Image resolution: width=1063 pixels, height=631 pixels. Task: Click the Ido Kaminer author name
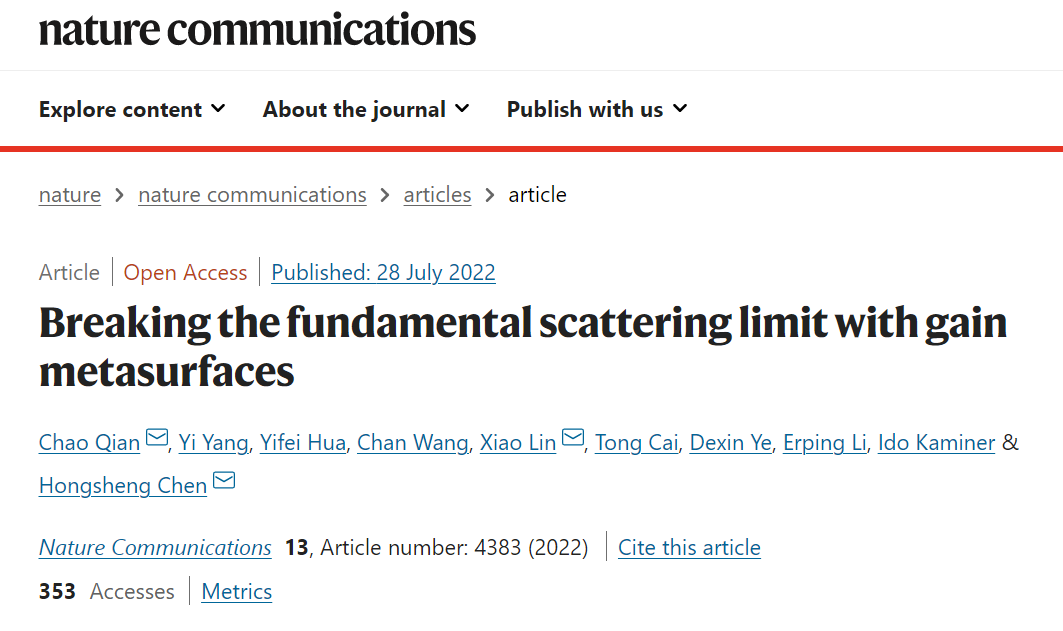click(x=936, y=442)
